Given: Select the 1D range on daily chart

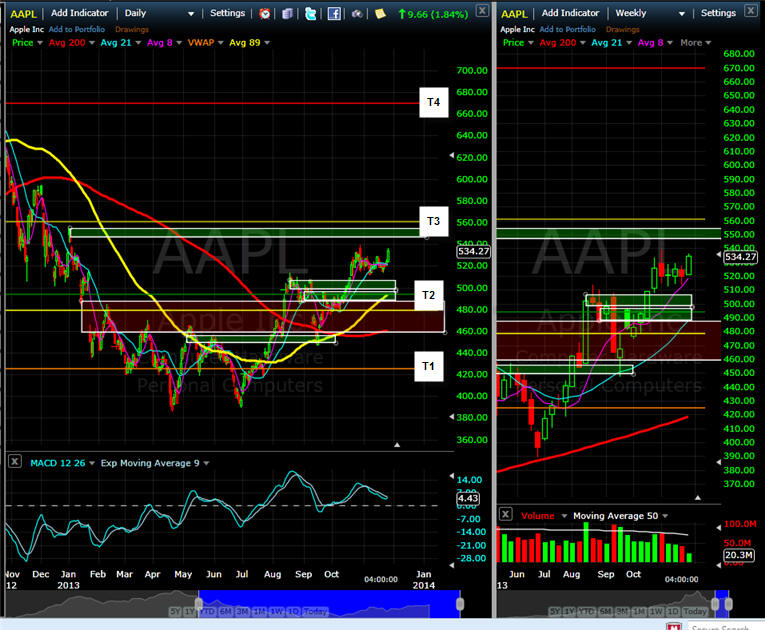Looking at the screenshot, I should pos(293,611).
